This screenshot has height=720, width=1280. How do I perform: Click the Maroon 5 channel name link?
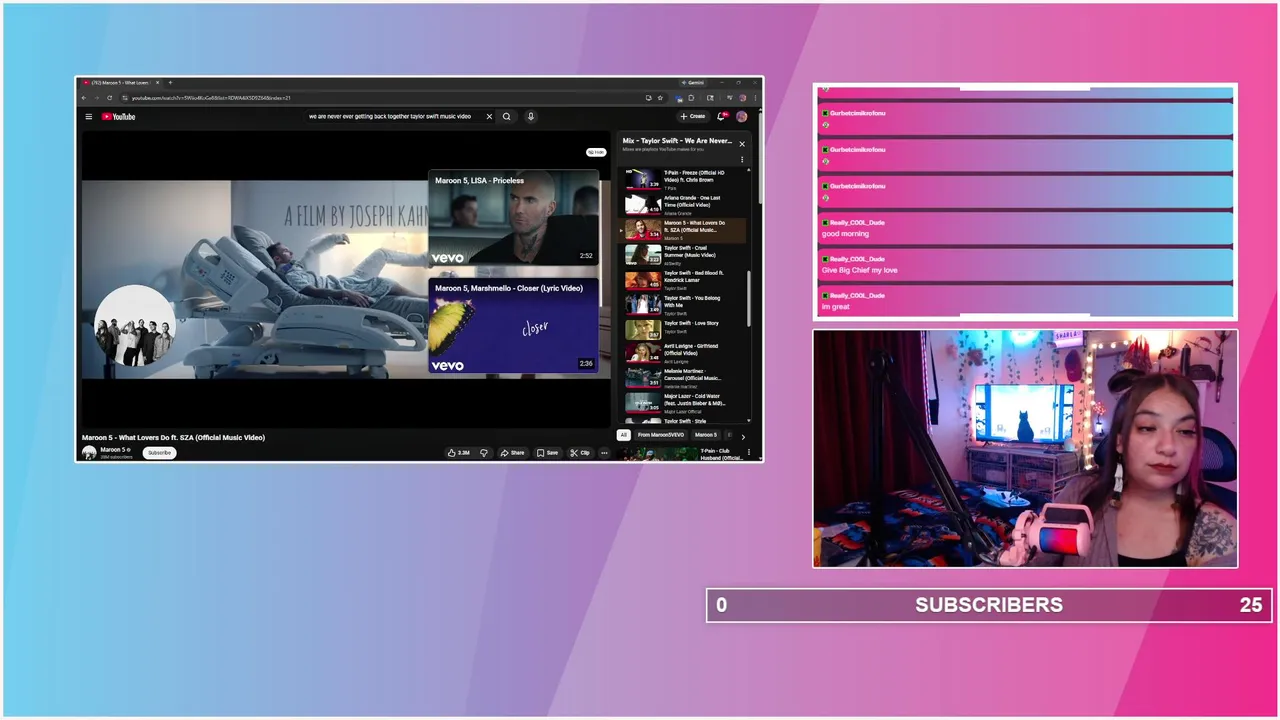coord(113,450)
